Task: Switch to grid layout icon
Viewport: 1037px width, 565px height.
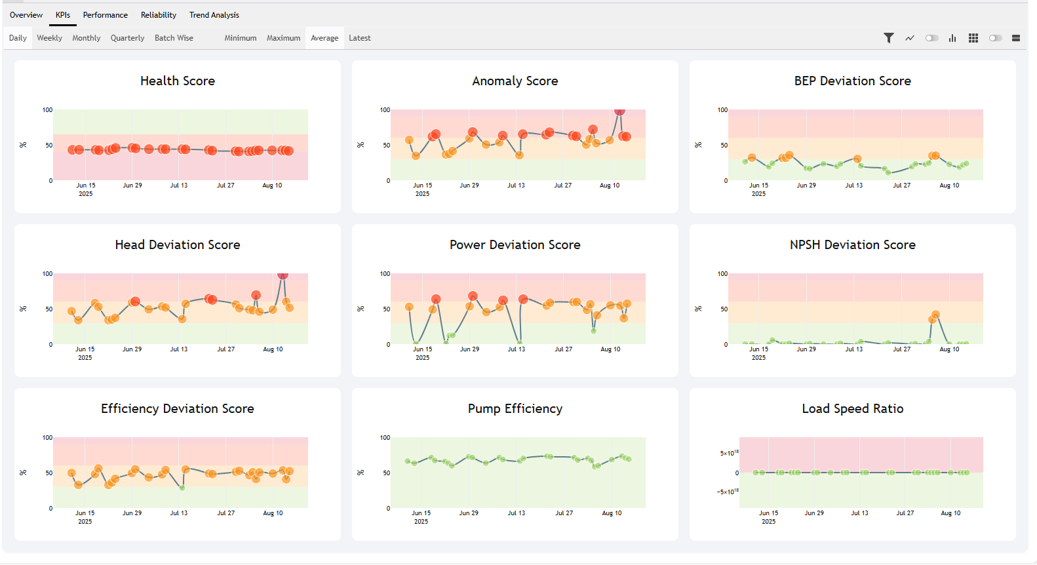Action: tap(973, 38)
